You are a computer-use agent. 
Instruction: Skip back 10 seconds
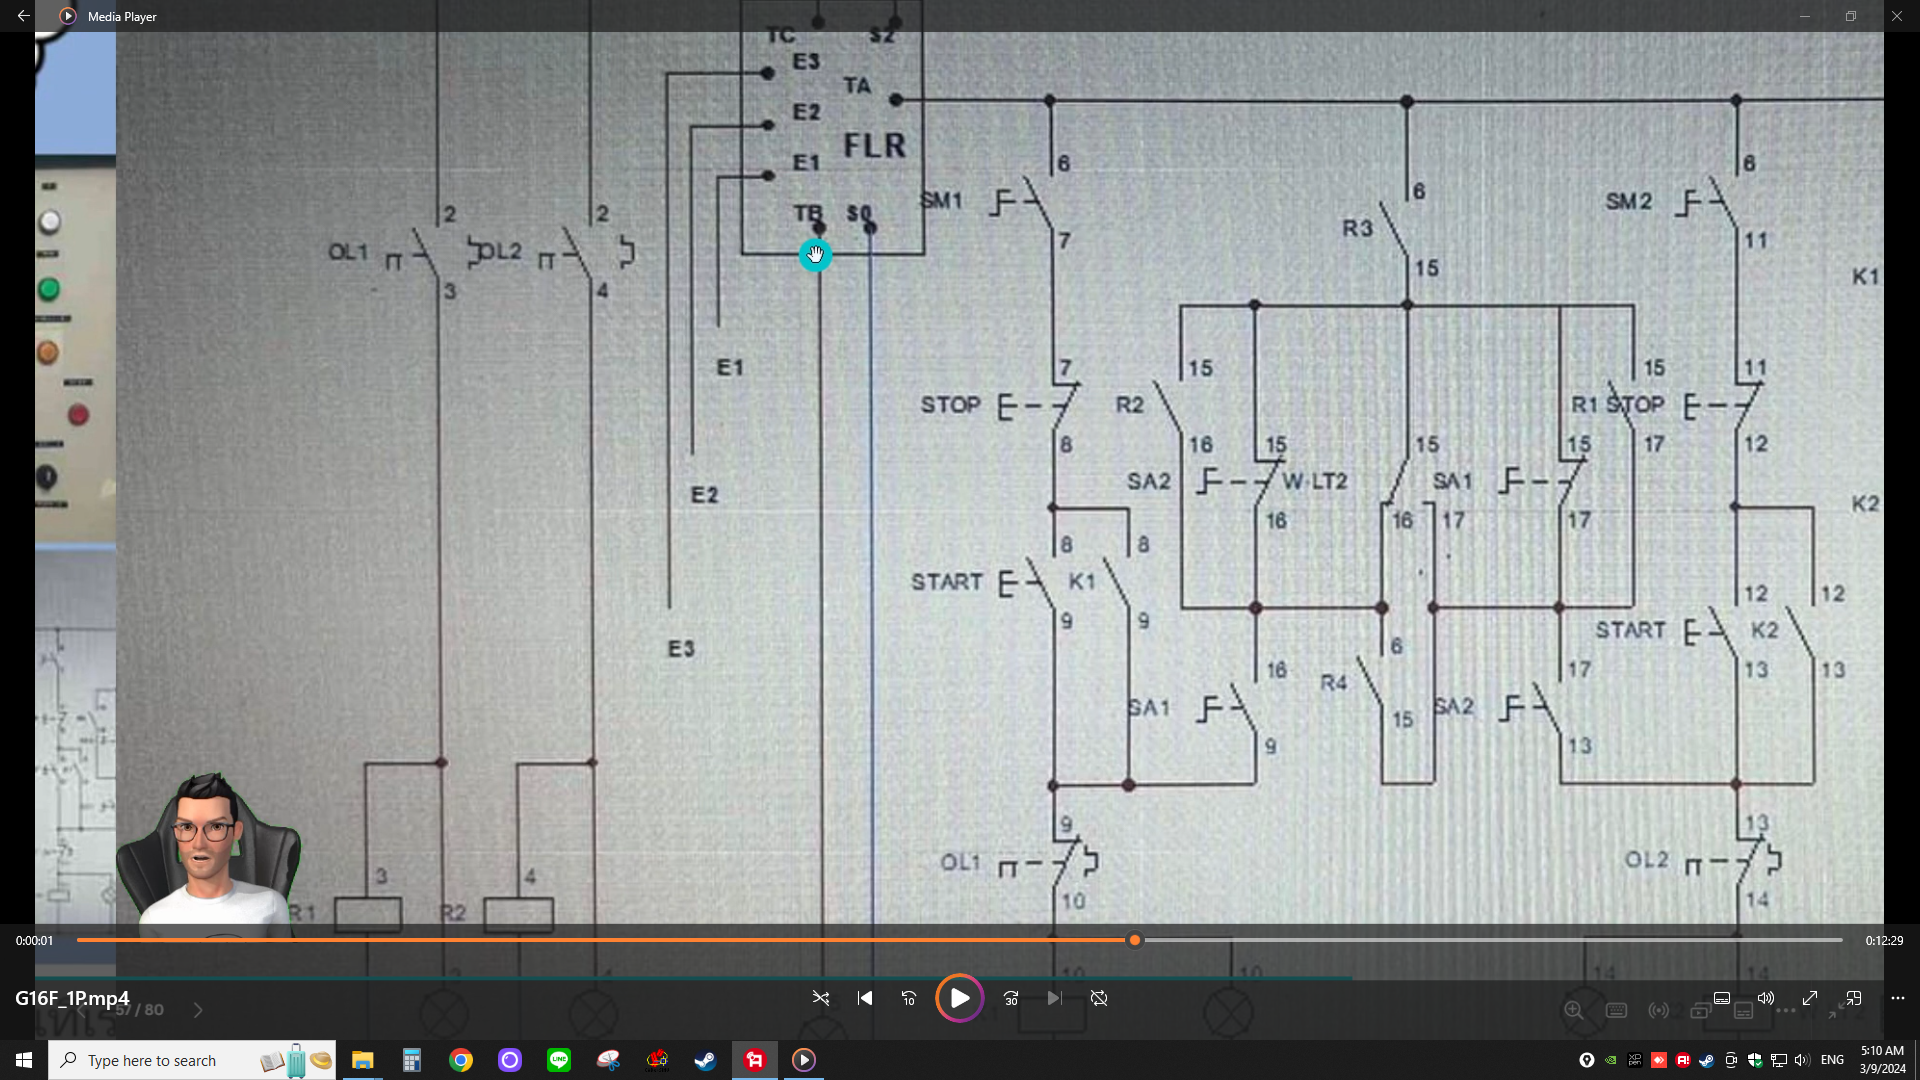point(908,998)
